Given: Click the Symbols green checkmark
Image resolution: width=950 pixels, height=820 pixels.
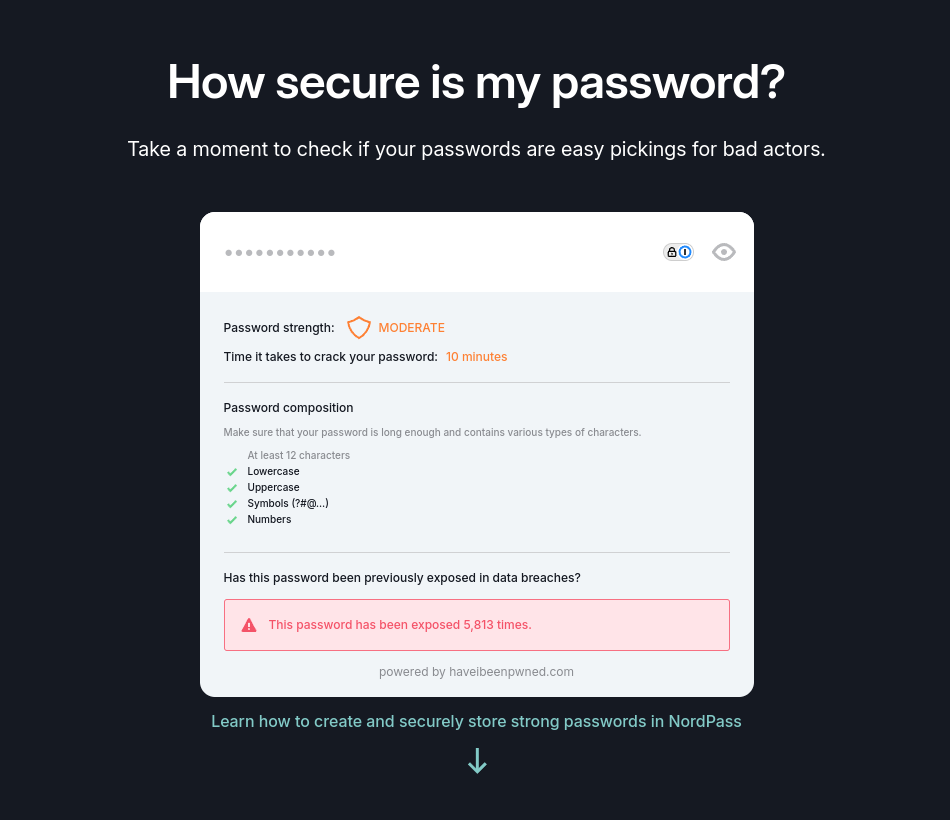Looking at the screenshot, I should (x=231, y=504).
